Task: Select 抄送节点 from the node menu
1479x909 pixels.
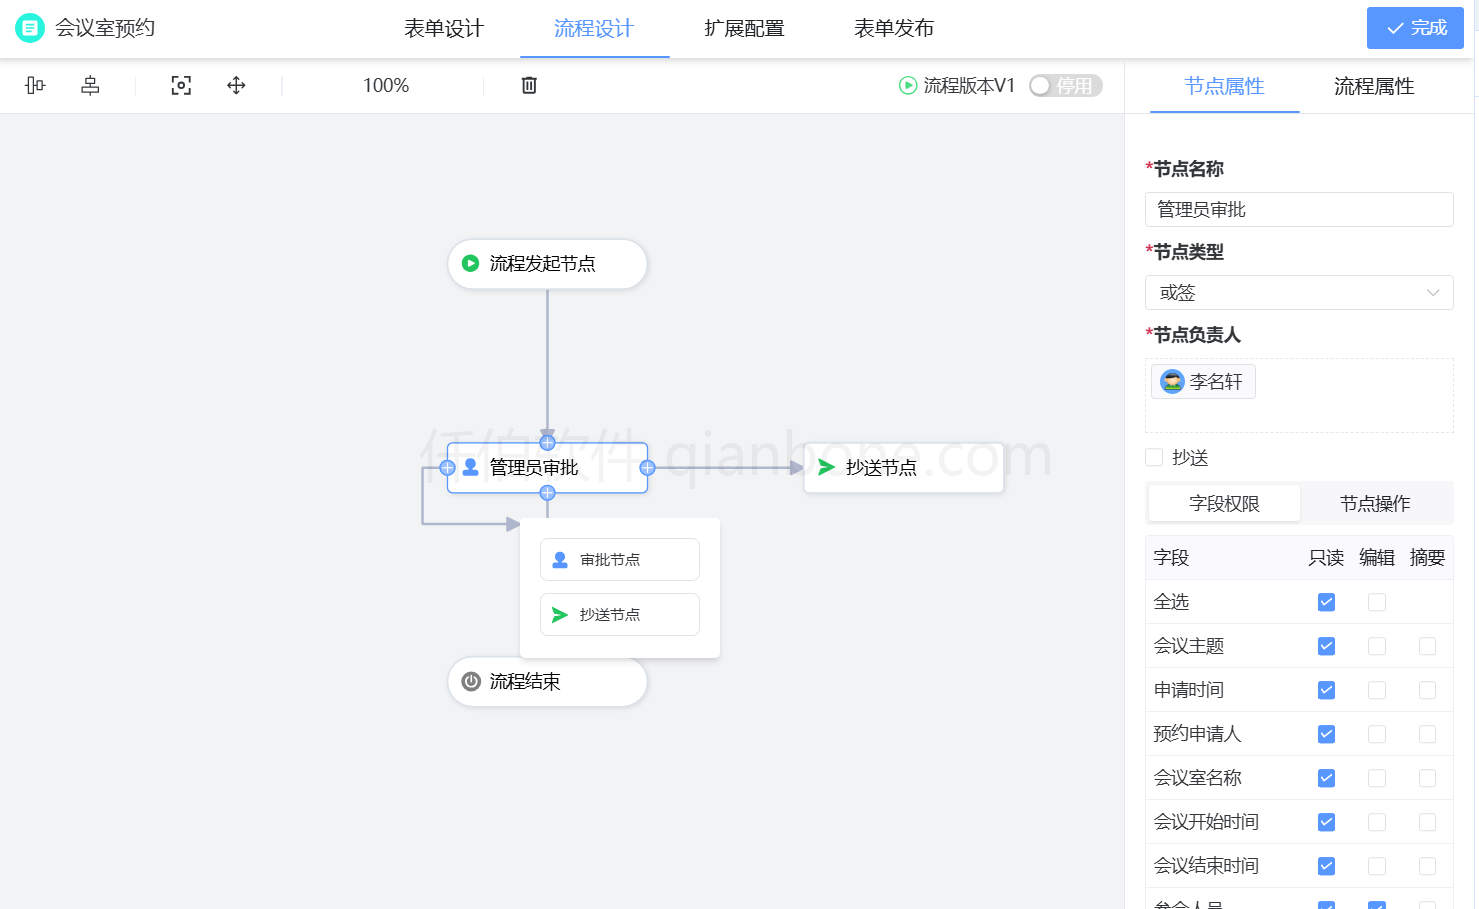Action: tap(619, 614)
